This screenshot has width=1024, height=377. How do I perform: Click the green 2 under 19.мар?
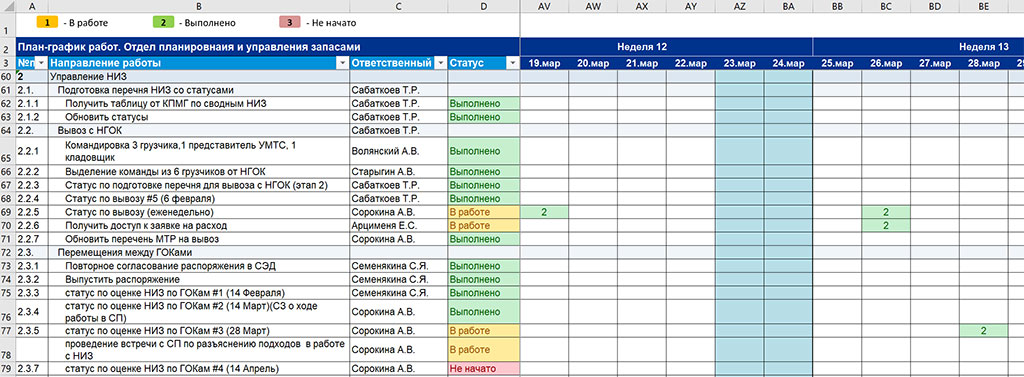click(545, 212)
